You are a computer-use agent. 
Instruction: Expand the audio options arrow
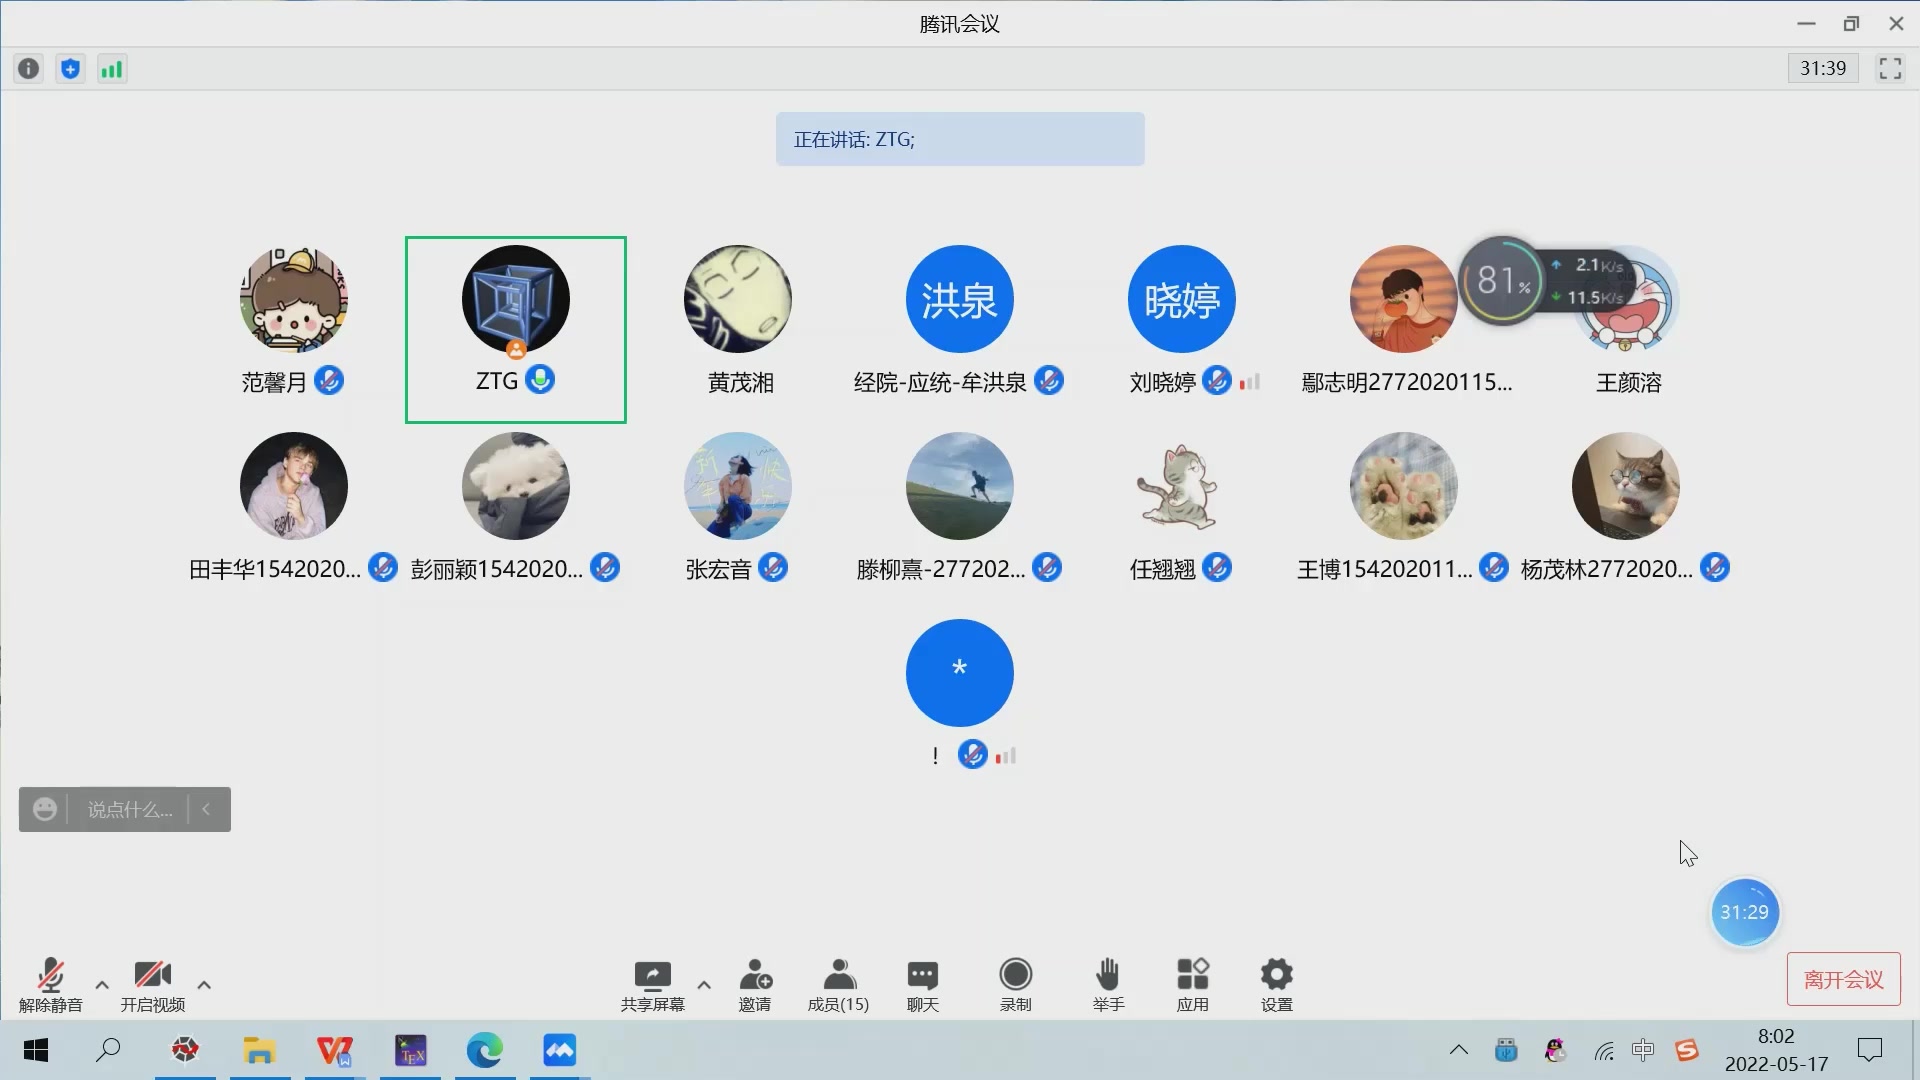(102, 985)
